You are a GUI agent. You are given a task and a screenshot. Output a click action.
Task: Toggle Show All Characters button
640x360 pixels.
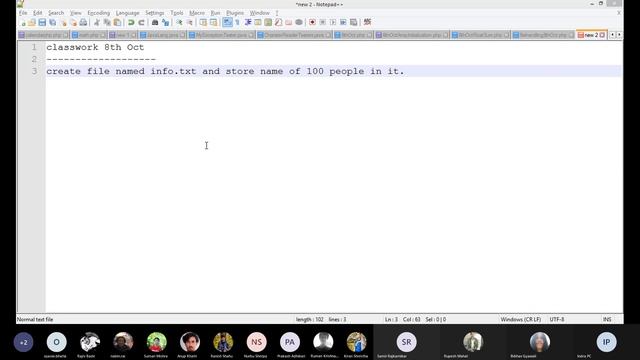238,22
